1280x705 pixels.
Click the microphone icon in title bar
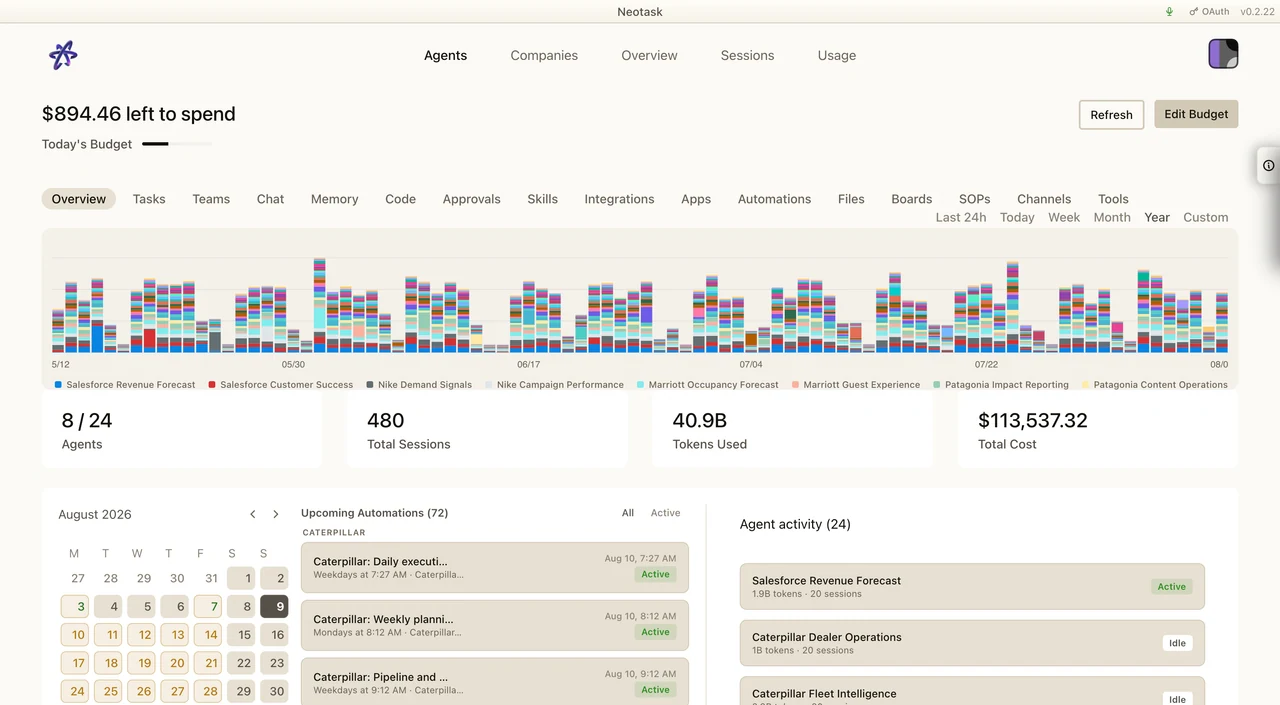point(1169,12)
